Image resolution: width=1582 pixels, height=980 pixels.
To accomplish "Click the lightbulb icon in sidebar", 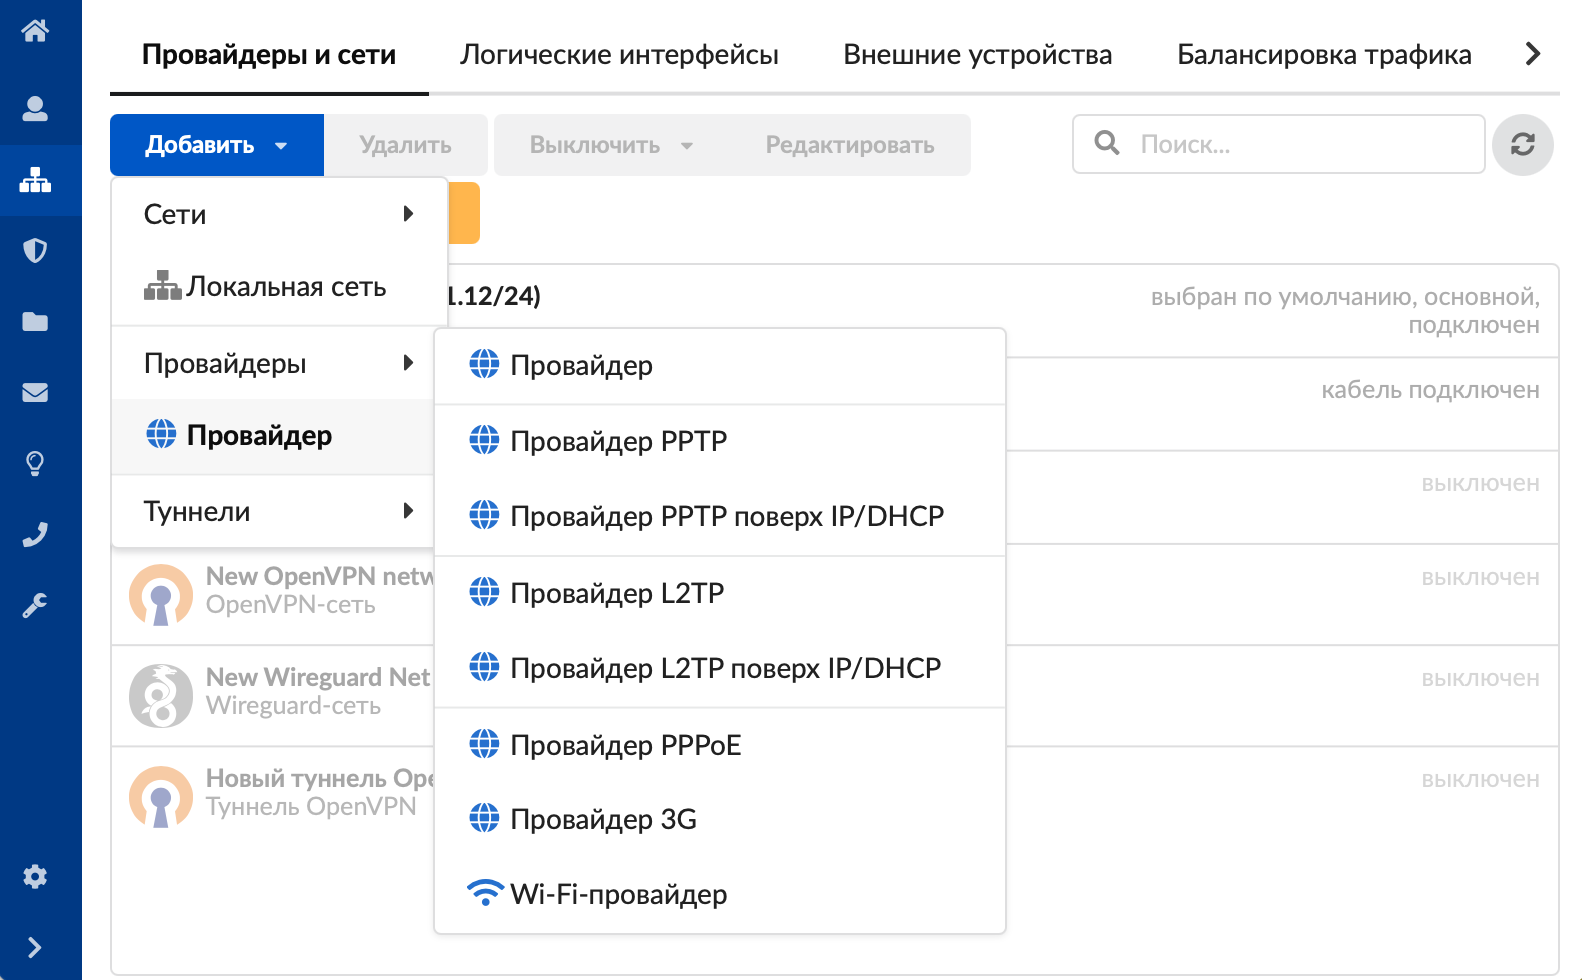I will [x=35, y=463].
